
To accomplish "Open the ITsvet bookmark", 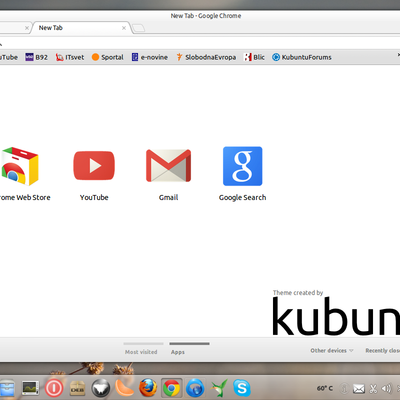I will point(70,57).
